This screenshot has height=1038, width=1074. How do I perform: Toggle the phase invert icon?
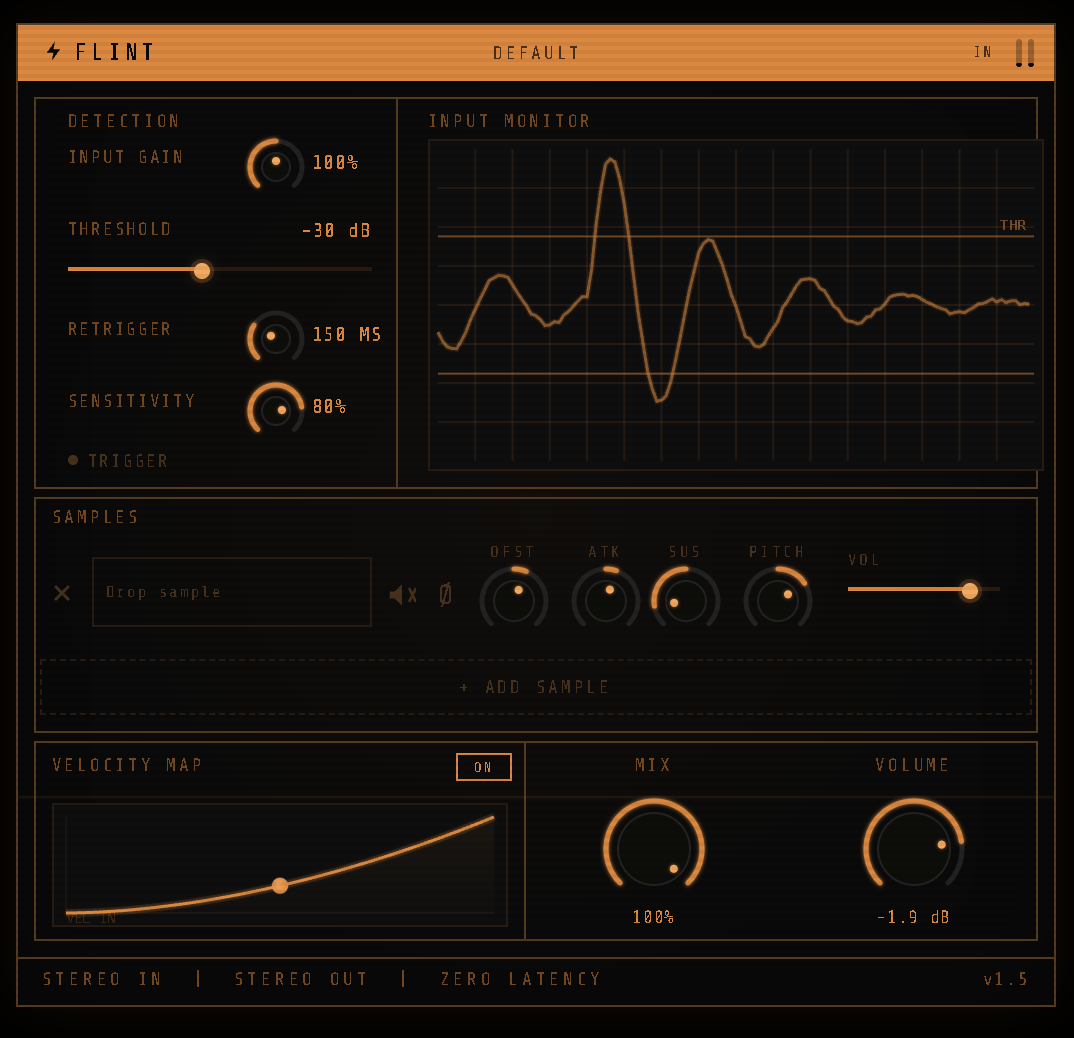[445, 594]
